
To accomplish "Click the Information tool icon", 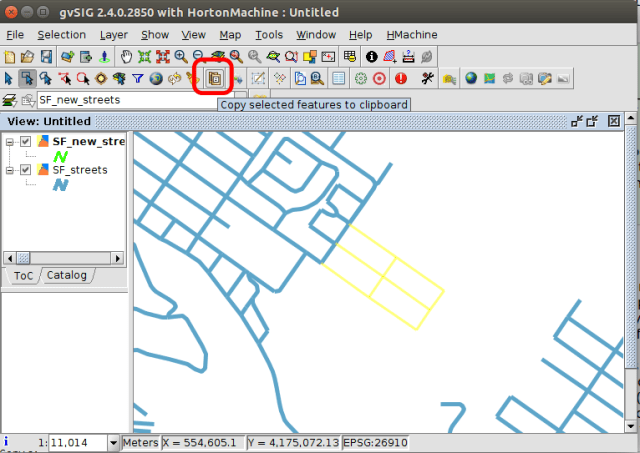I will click(x=372, y=56).
